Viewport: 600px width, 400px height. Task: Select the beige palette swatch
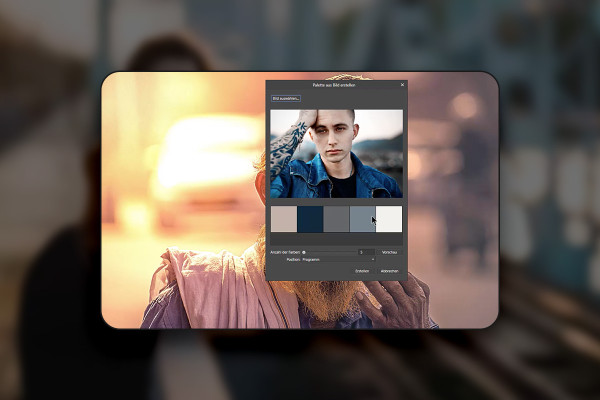tap(284, 219)
